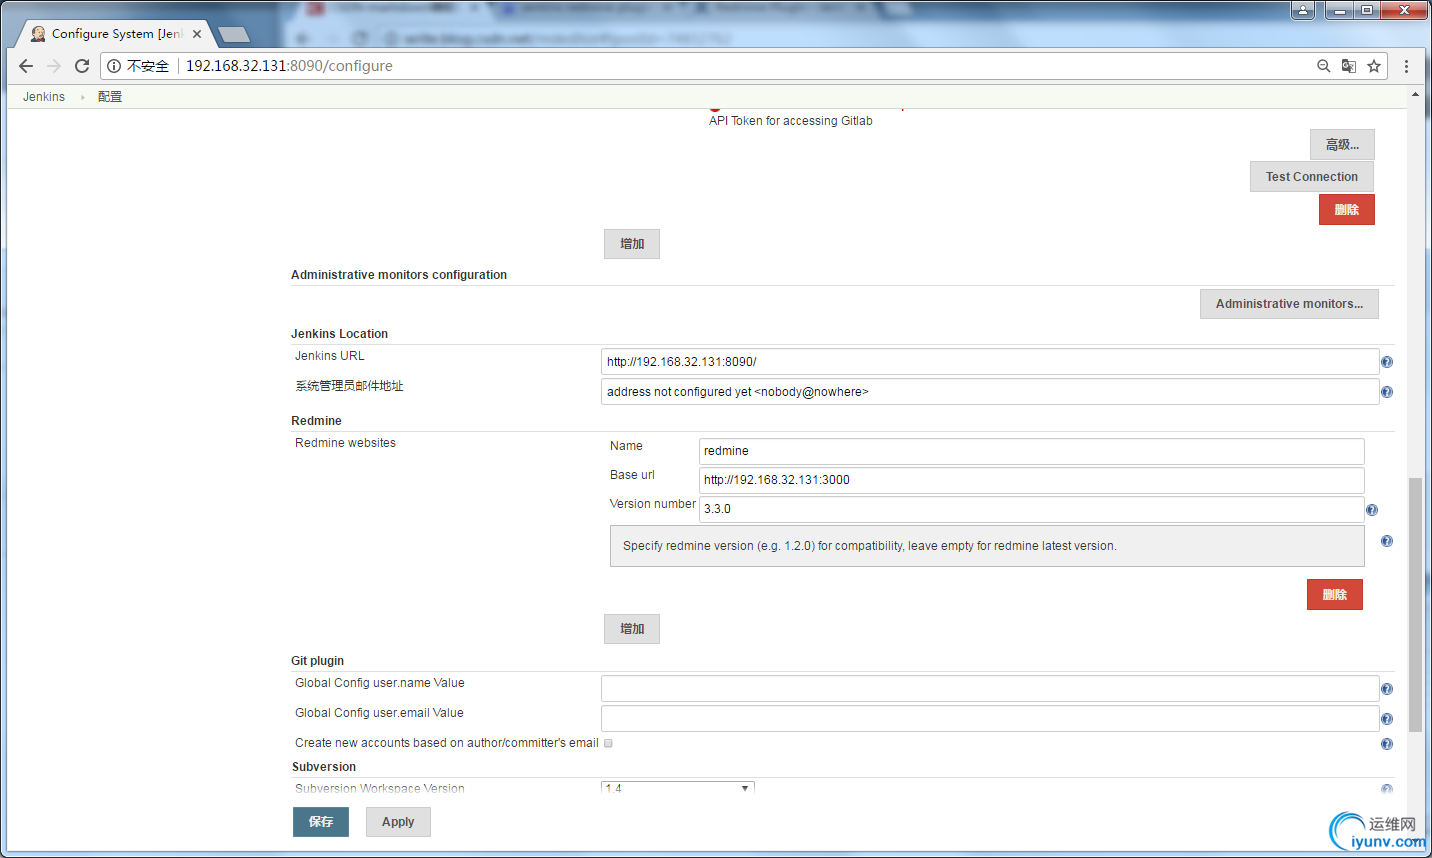The height and width of the screenshot is (858, 1432).
Task: Click the Redmine Version number field
Action: point(1031,509)
